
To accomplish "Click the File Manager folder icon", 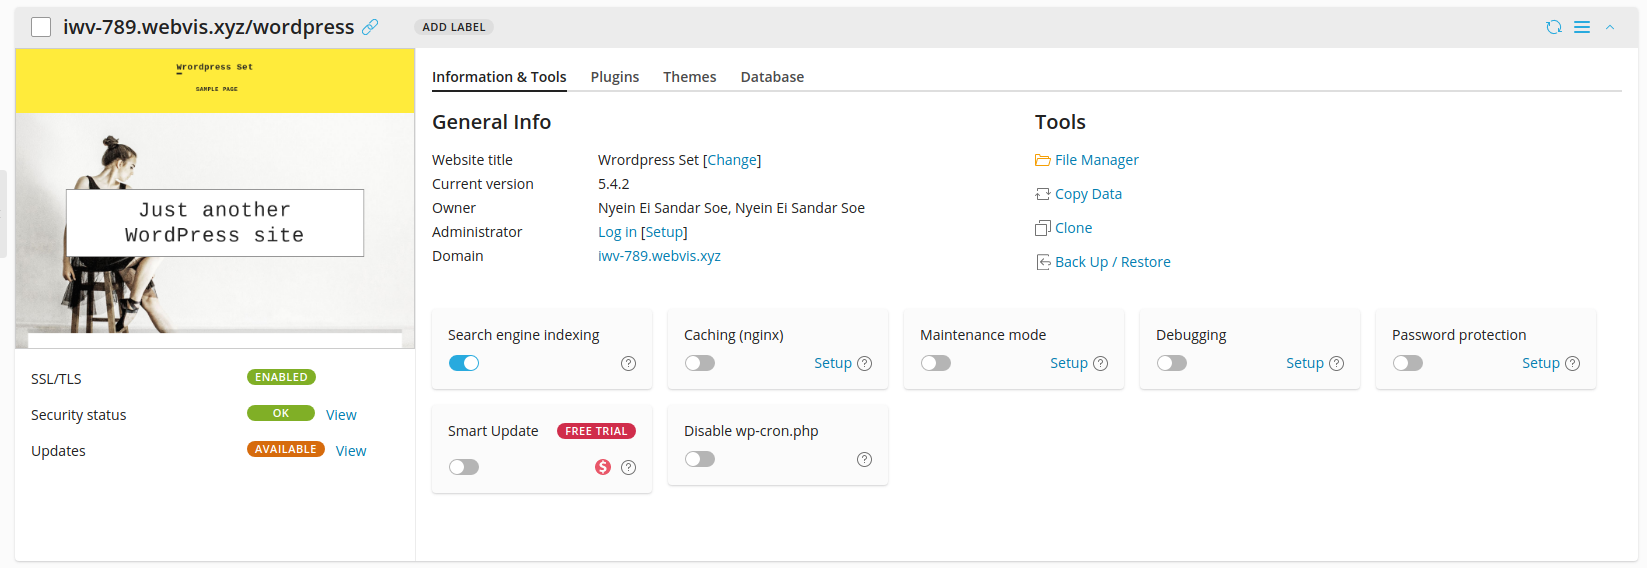I will (x=1042, y=160).
